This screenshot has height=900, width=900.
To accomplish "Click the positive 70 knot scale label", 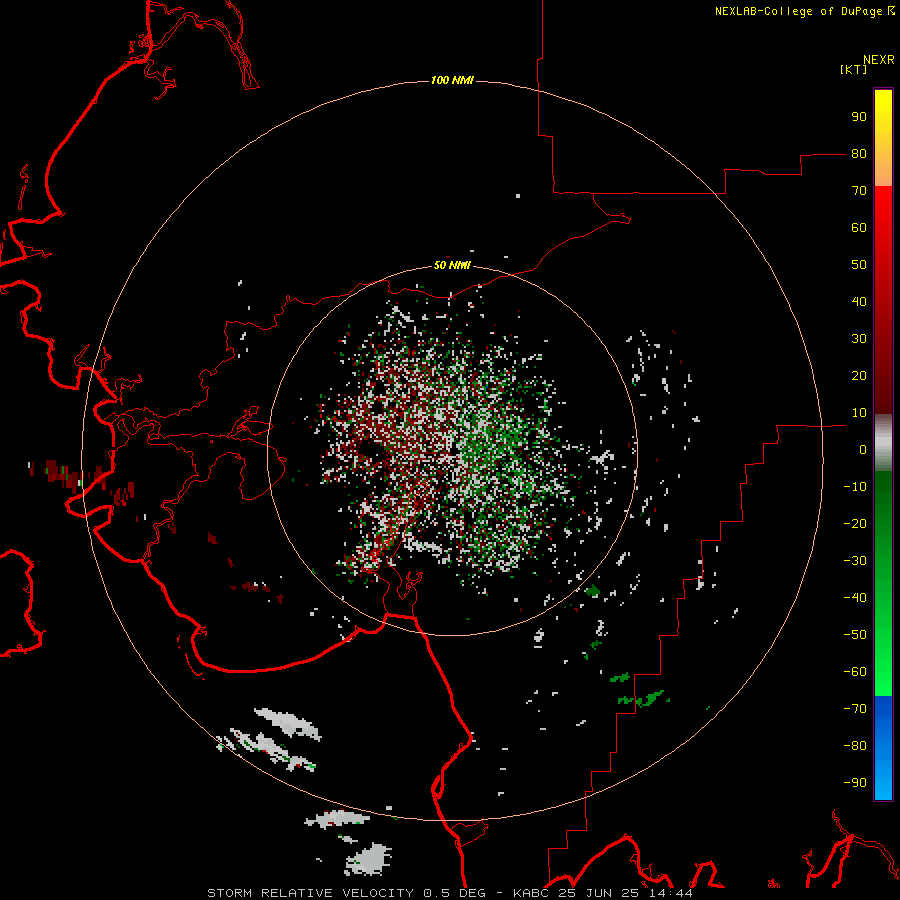I will [x=859, y=191].
